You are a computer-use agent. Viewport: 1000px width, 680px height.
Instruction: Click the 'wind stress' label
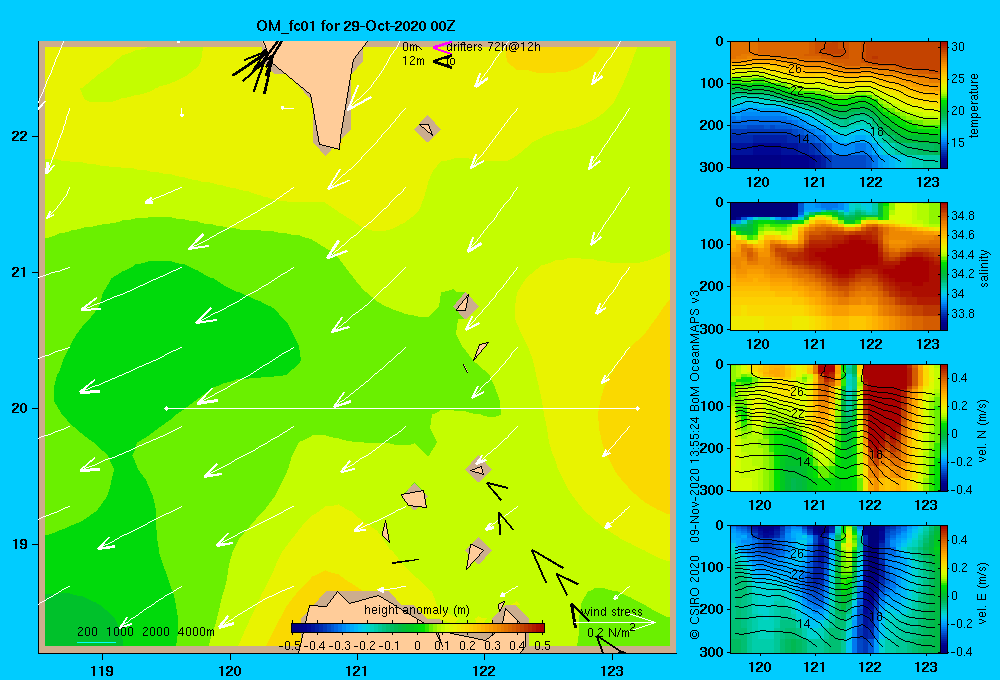[612, 612]
